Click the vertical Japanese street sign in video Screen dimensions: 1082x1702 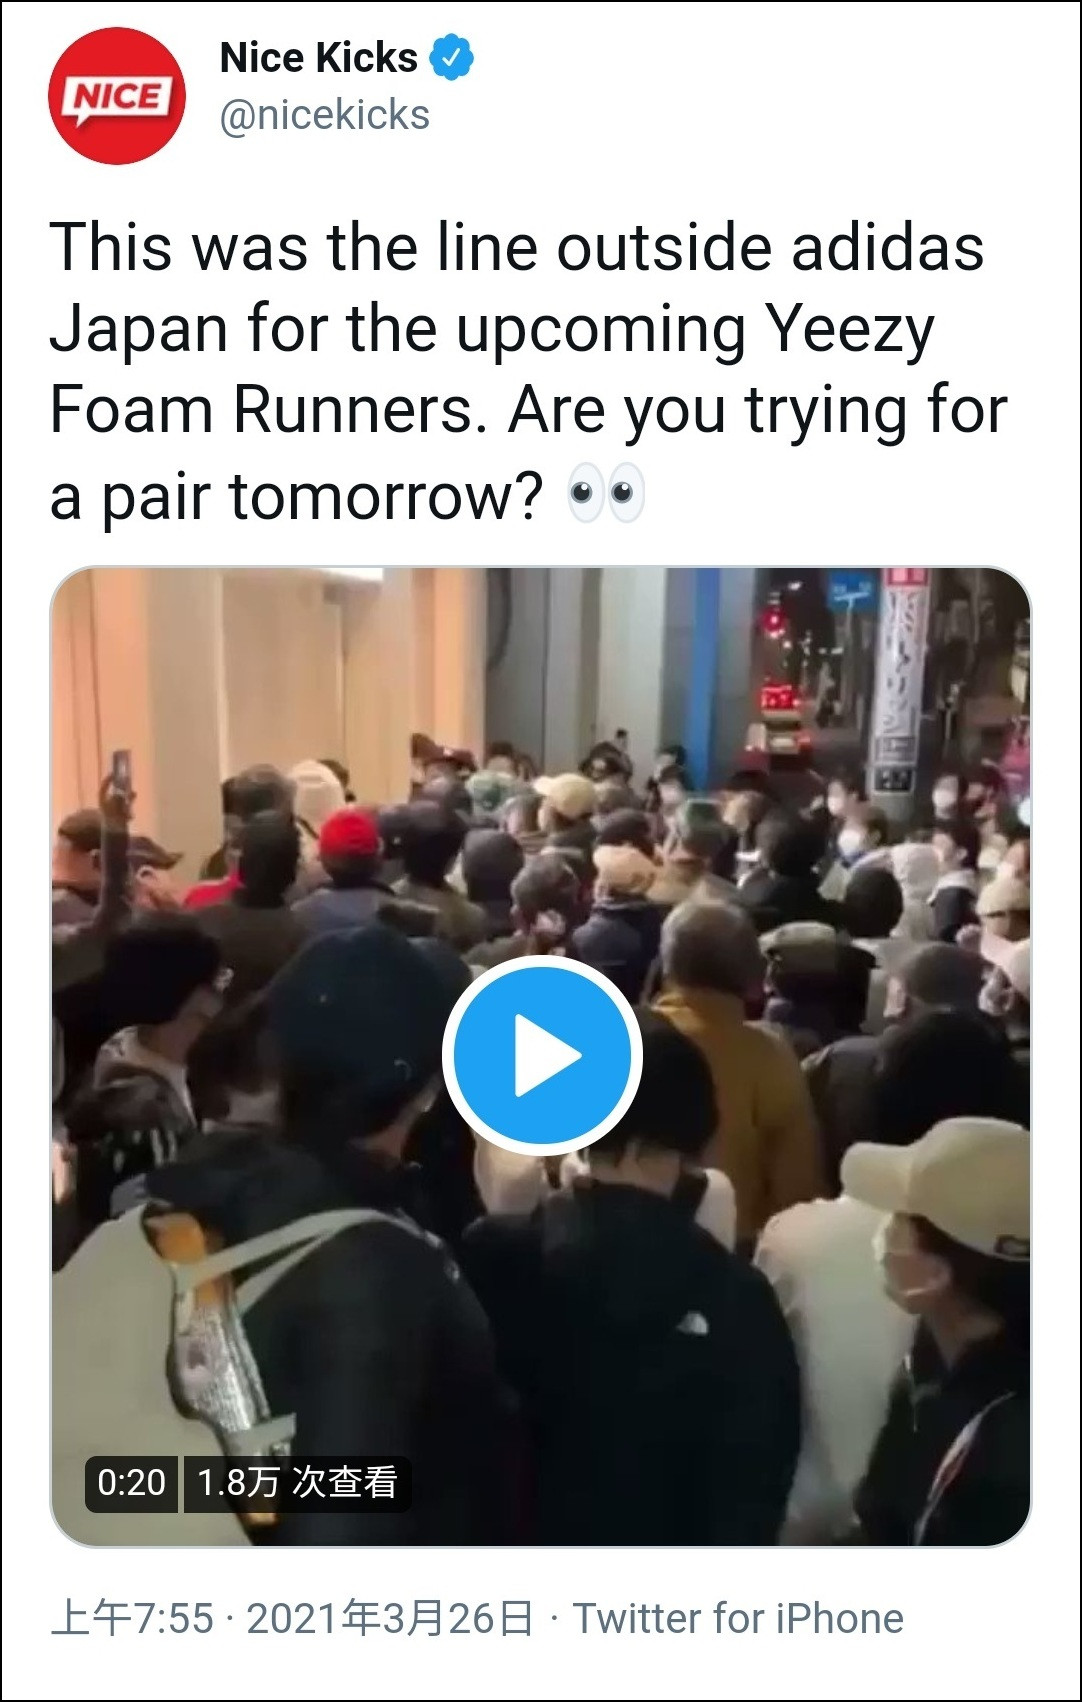(902, 680)
